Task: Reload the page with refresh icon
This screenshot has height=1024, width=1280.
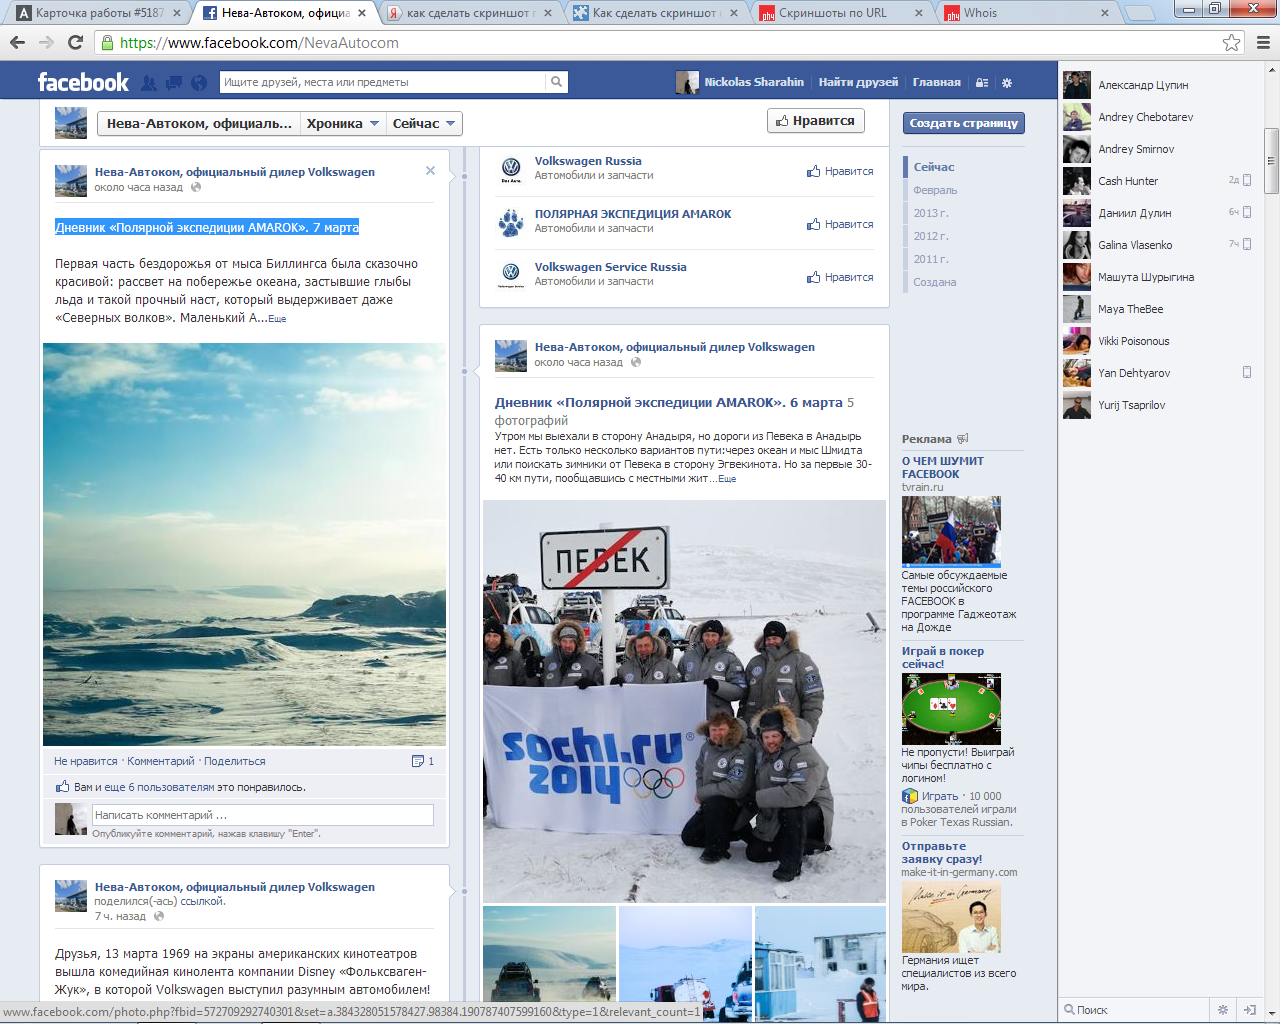Action: 75,43
